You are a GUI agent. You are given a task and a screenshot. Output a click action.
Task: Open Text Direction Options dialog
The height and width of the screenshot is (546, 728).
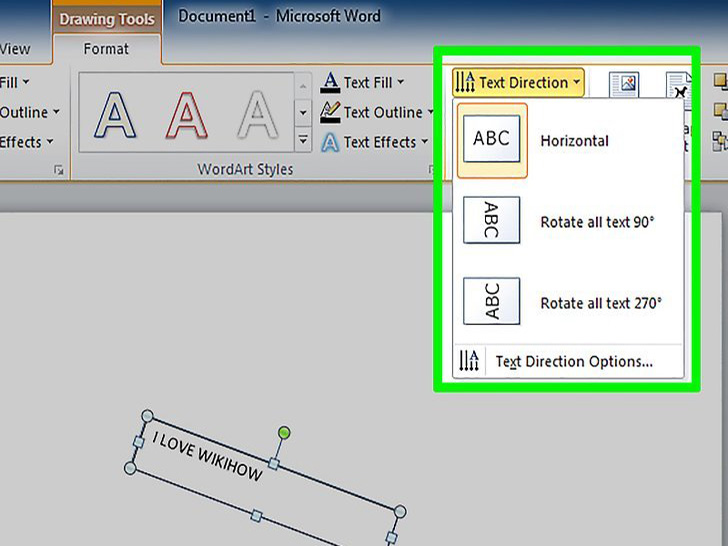(x=568, y=361)
